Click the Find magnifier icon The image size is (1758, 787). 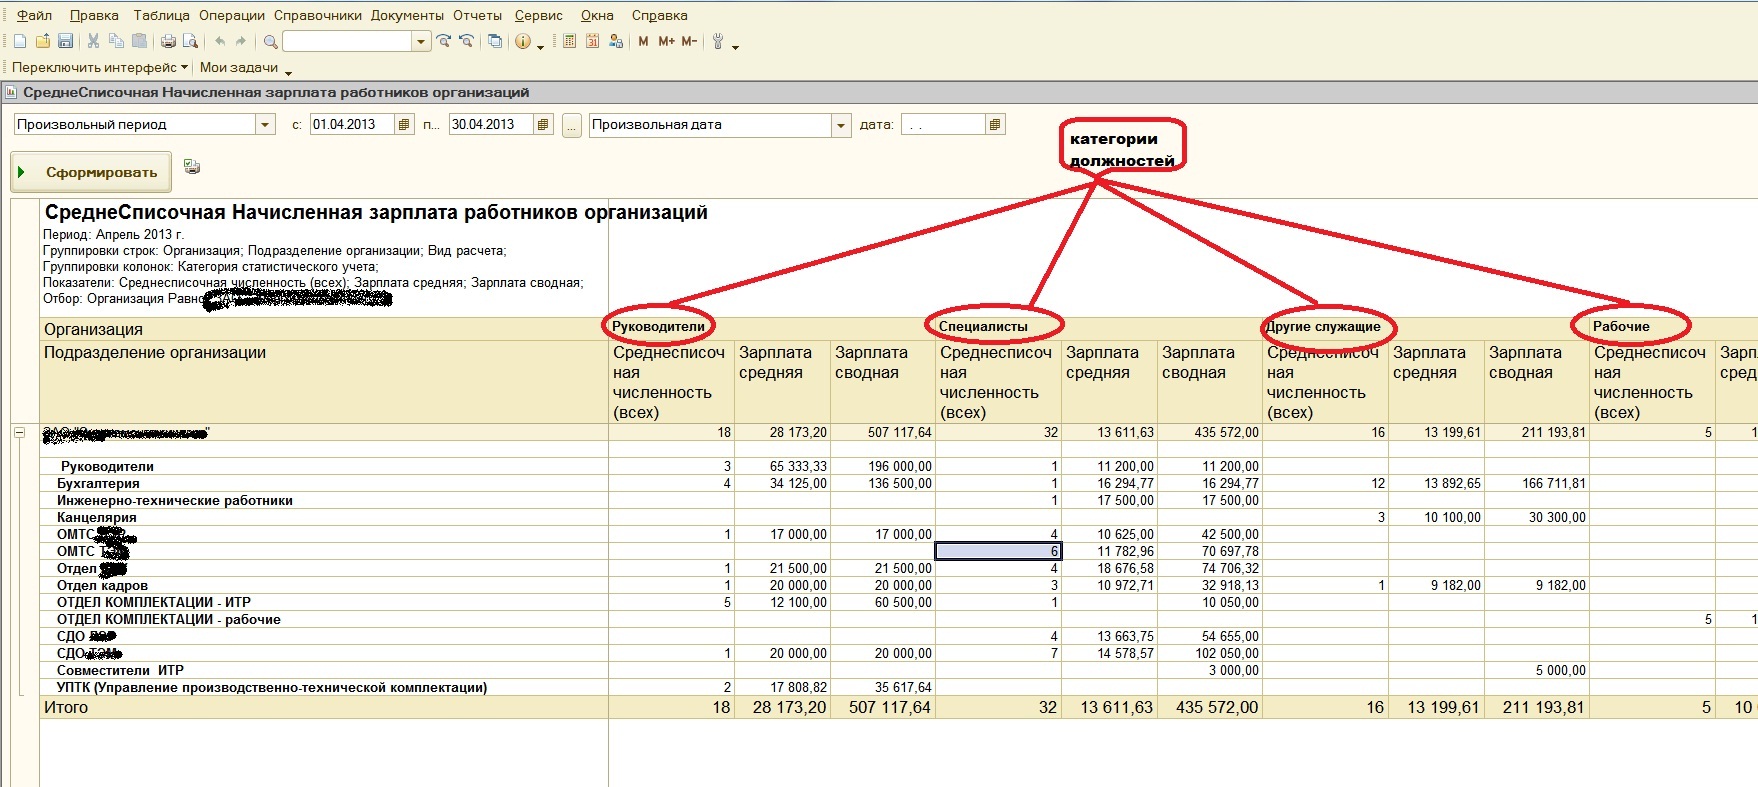270,41
